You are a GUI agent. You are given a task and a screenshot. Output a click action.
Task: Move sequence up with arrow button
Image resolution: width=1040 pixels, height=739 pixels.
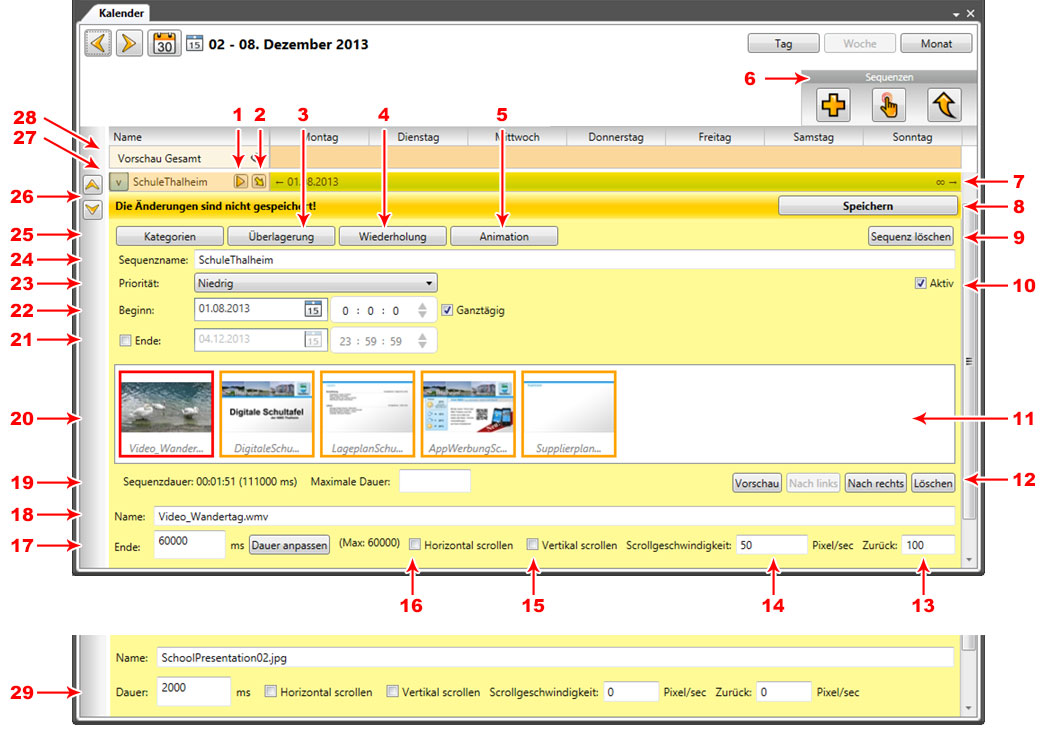pos(92,184)
